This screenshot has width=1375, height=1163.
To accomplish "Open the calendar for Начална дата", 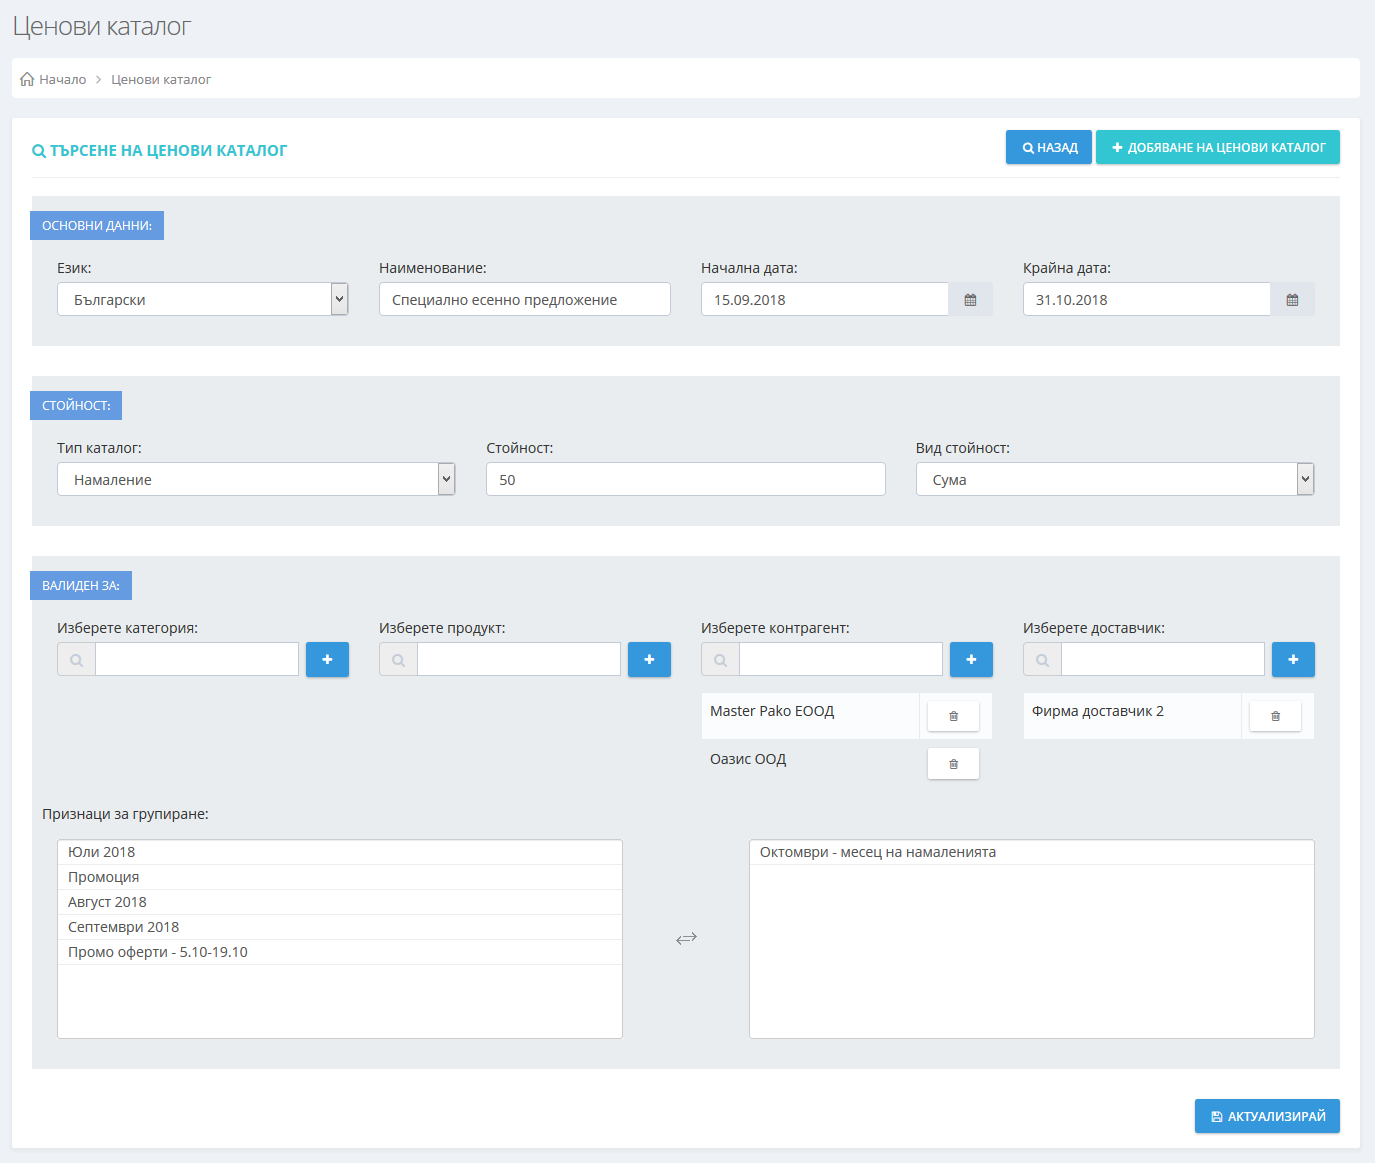I will point(970,300).
